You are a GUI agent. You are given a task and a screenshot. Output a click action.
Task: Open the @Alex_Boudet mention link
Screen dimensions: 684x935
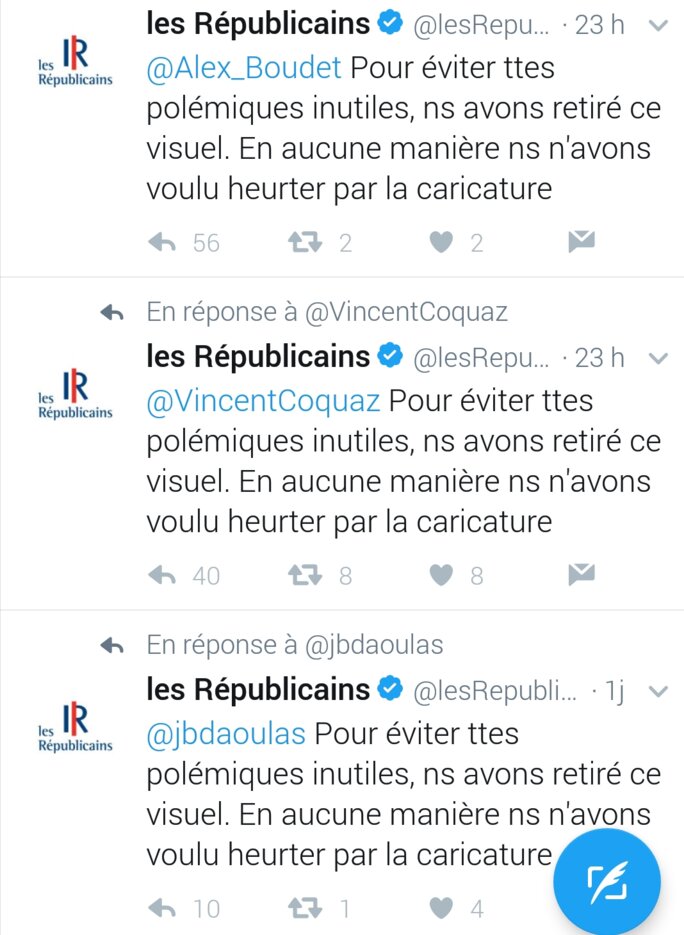[244, 68]
